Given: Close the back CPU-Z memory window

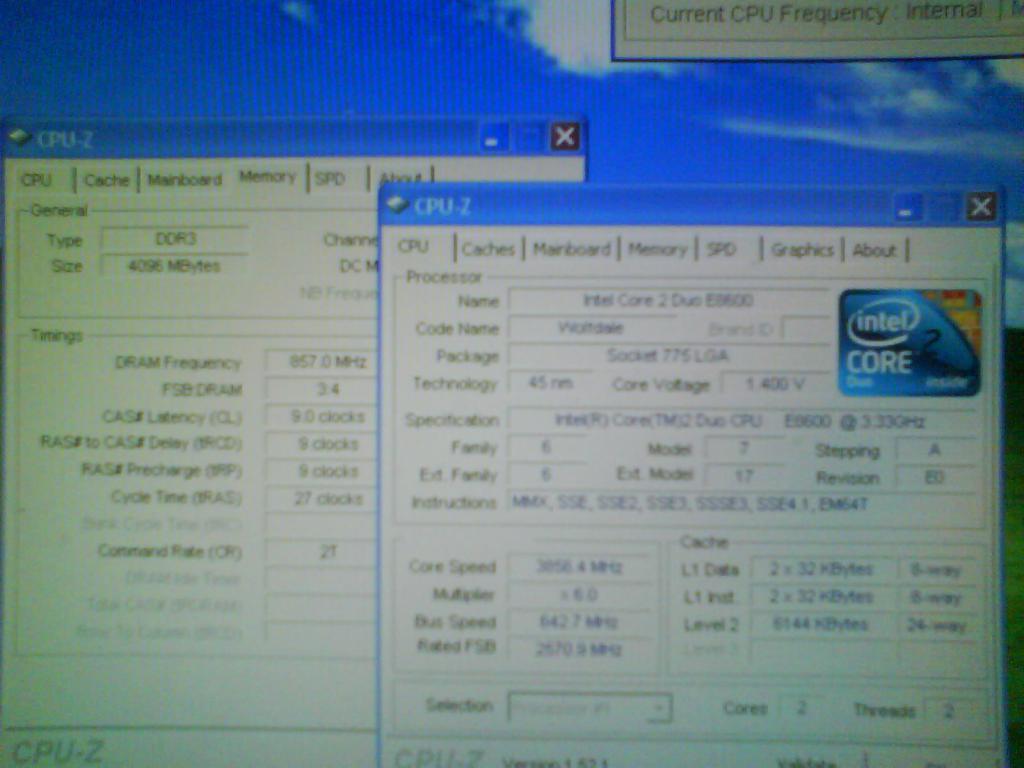Looking at the screenshot, I should point(564,137).
